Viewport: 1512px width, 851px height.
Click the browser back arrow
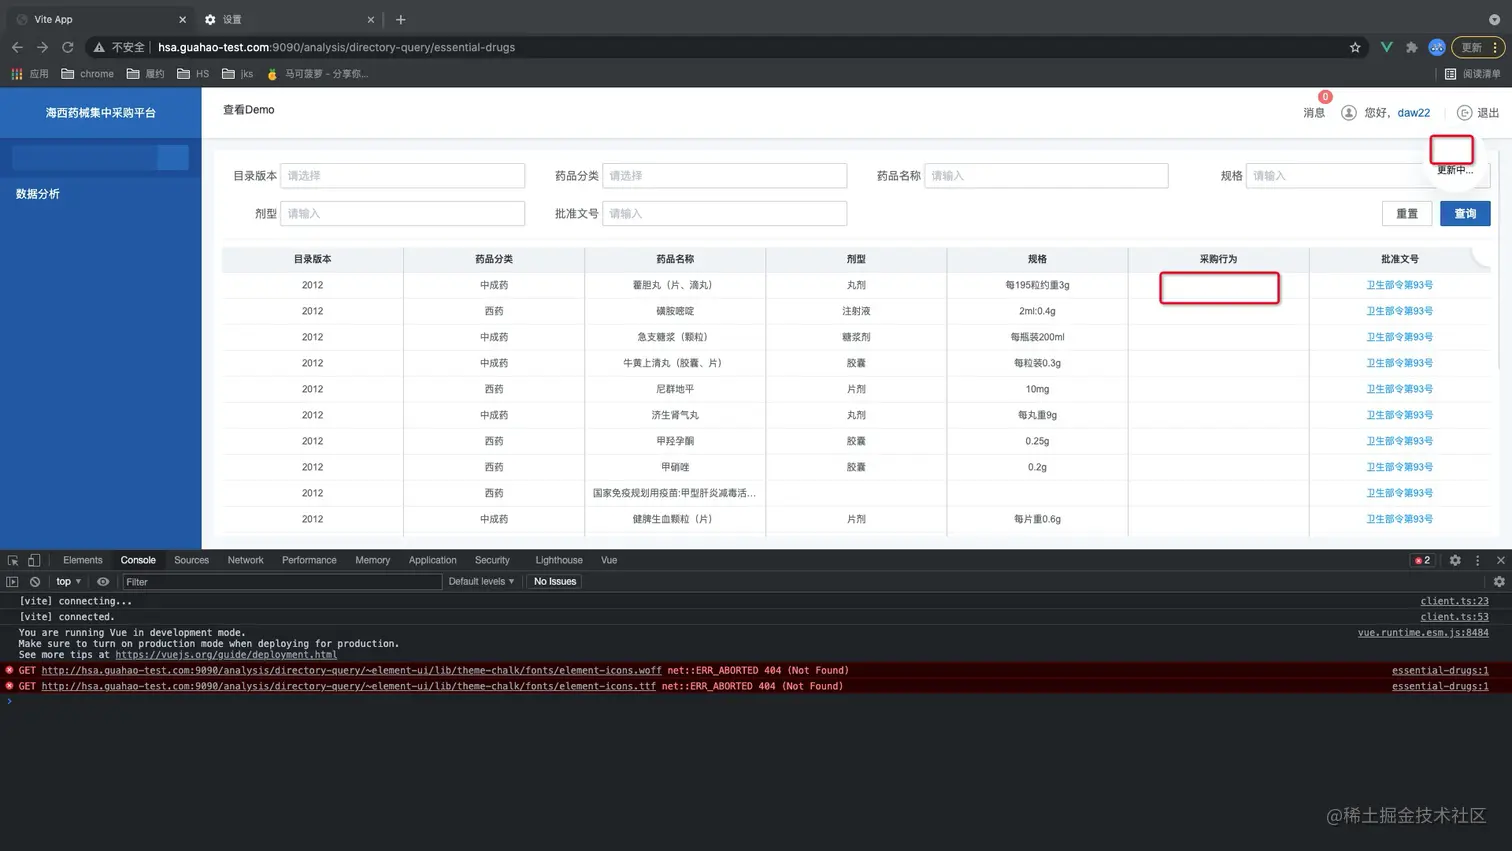[x=17, y=47]
